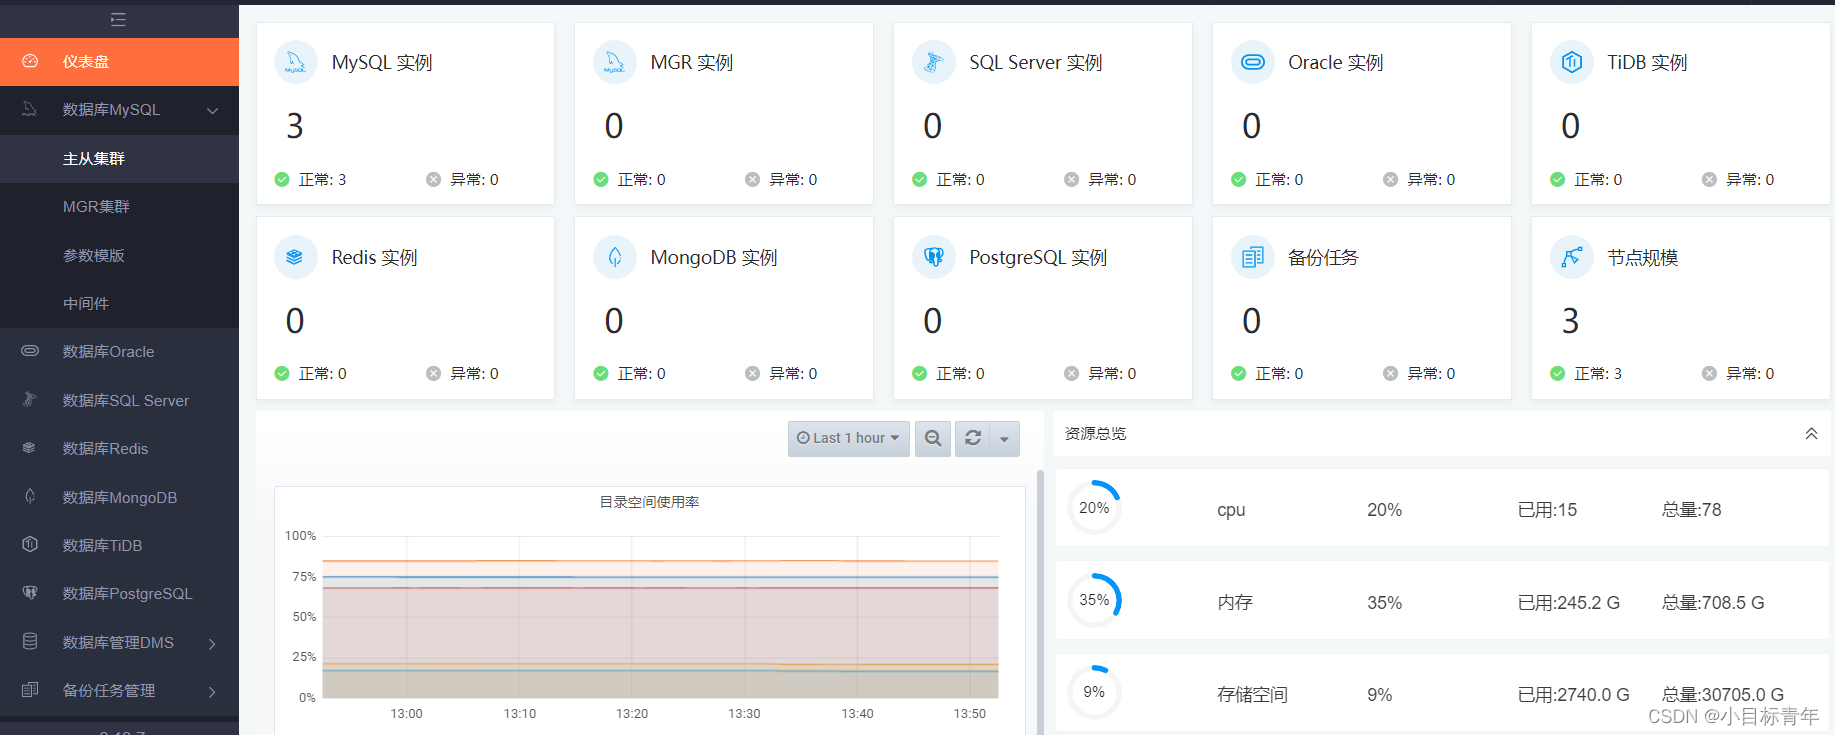This screenshot has height=735, width=1835.
Task: Click the gray 异常 icon in TiDB card
Action: [1709, 179]
